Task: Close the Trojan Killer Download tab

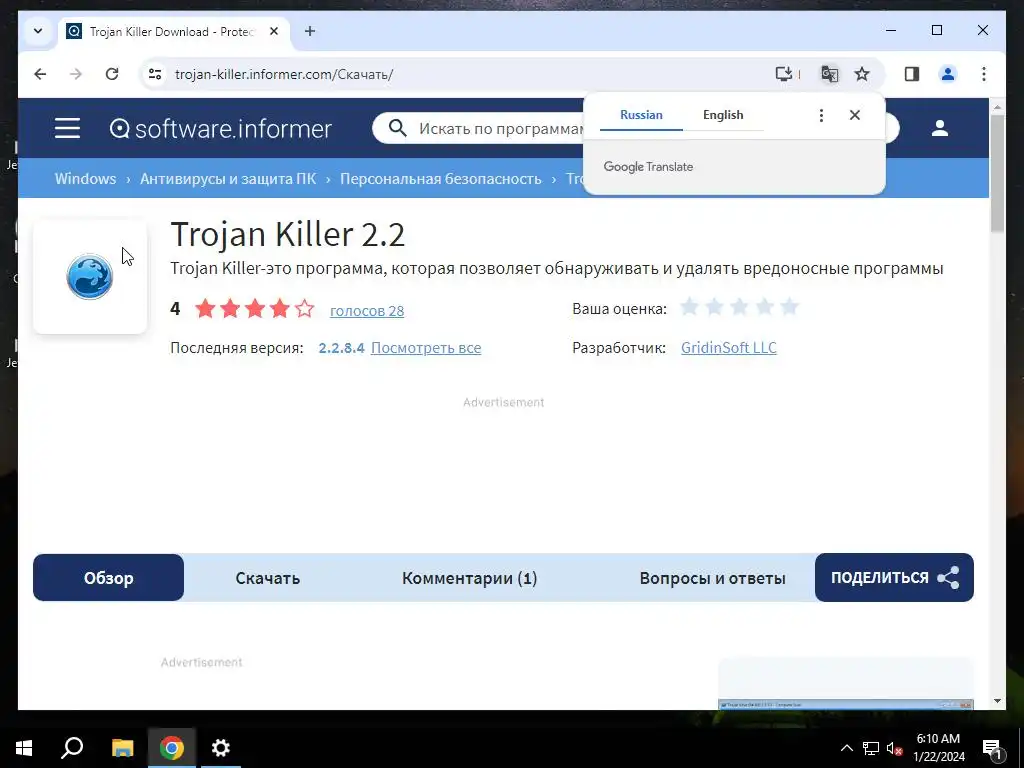Action: pyautogui.click(x=274, y=31)
